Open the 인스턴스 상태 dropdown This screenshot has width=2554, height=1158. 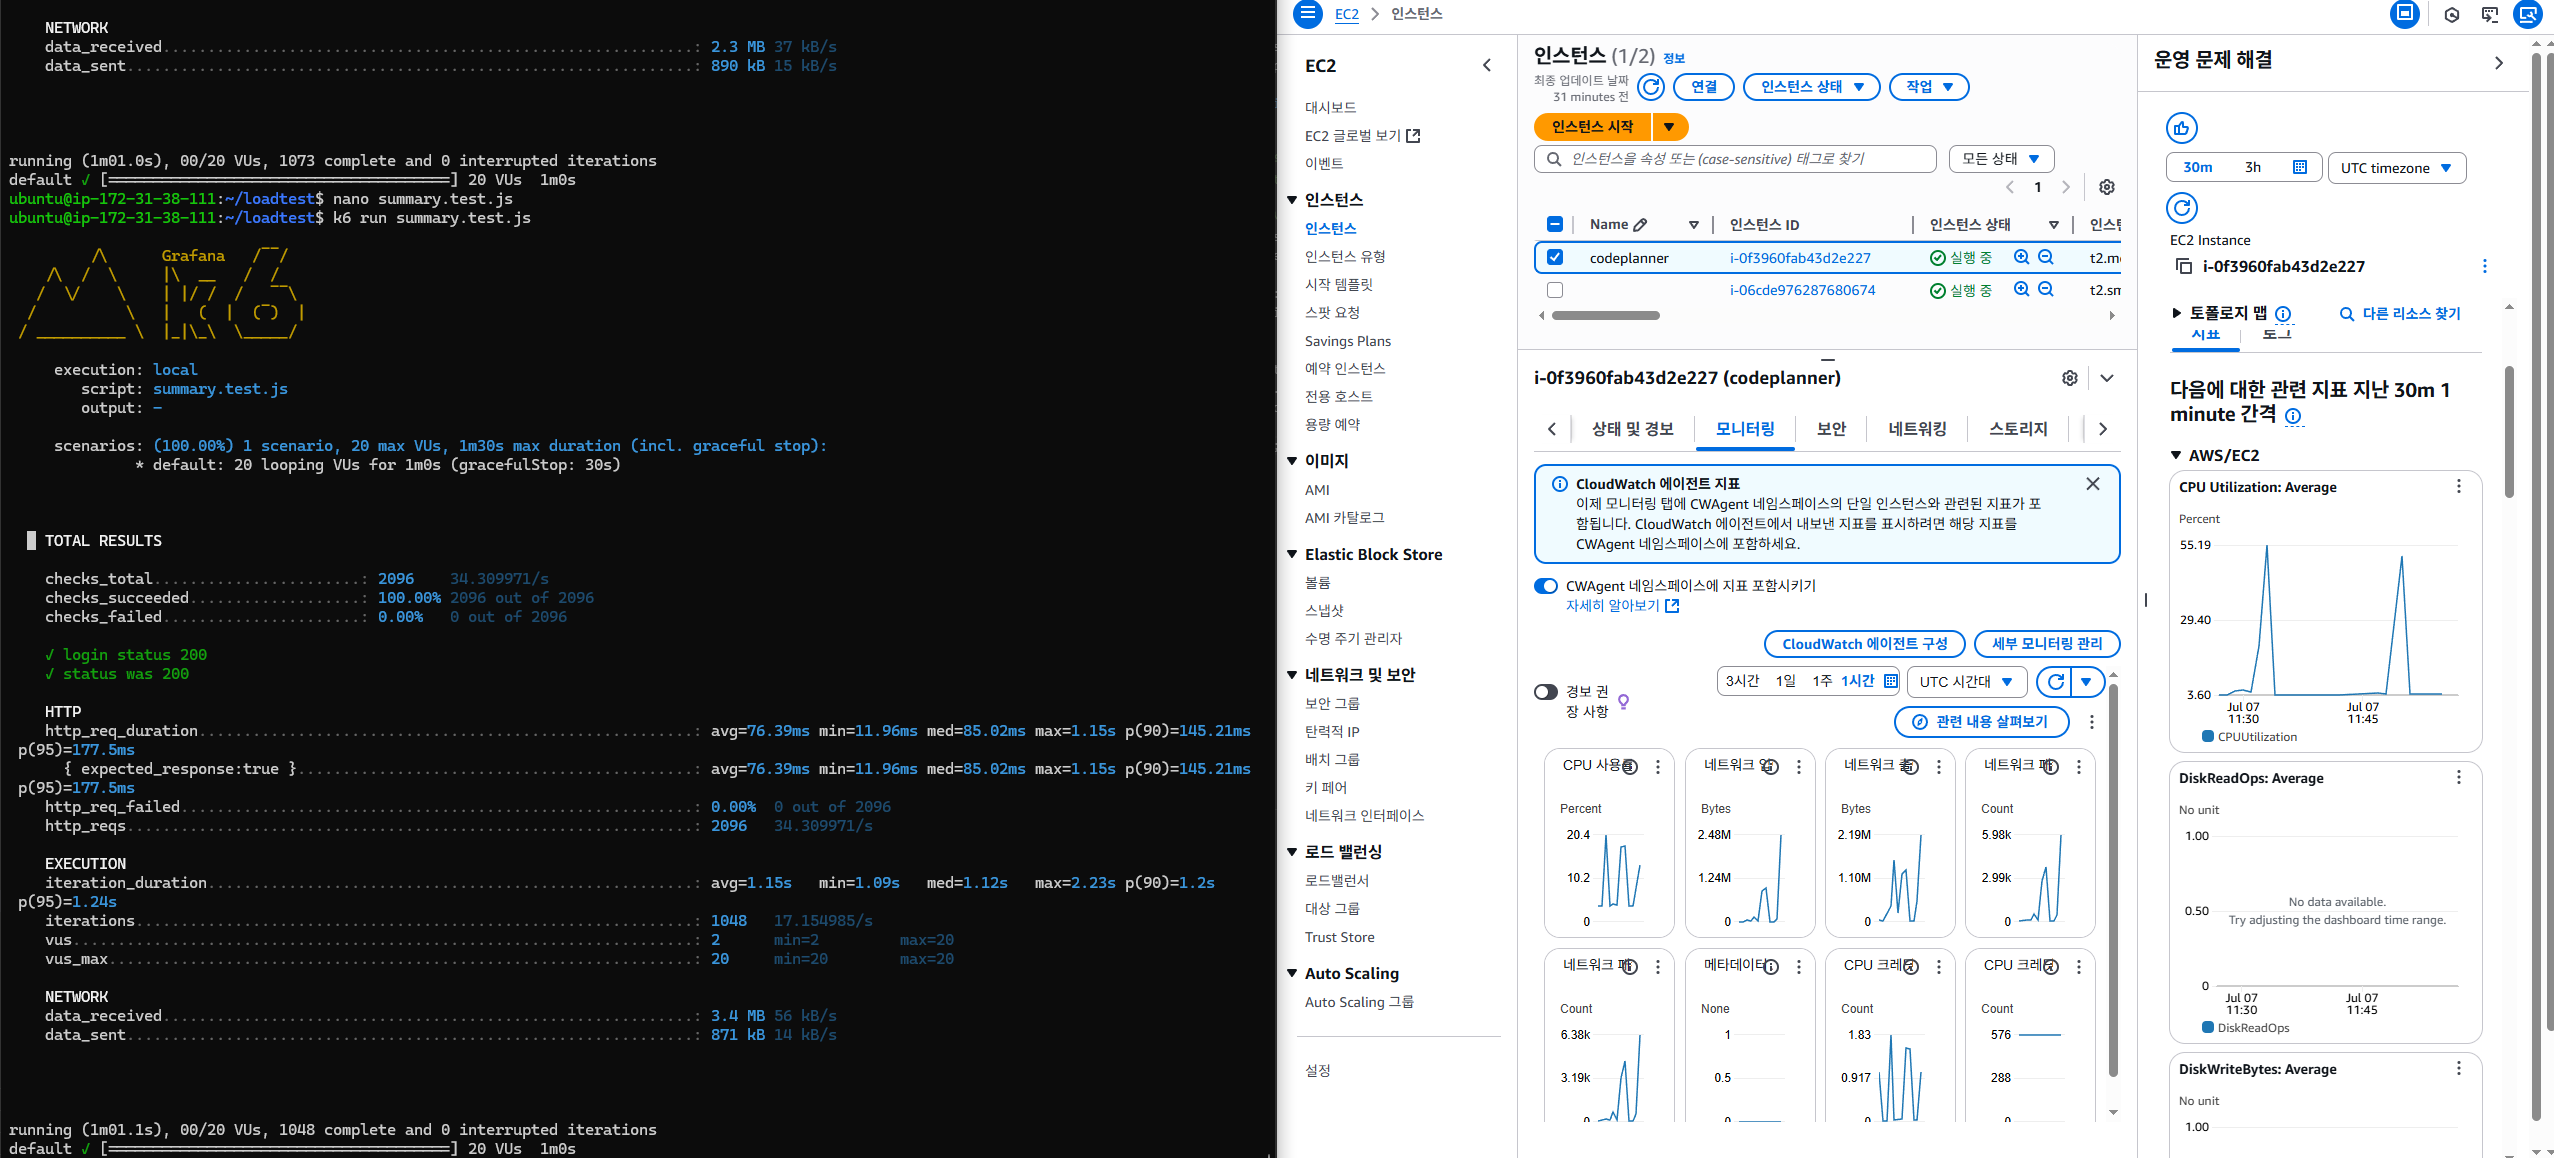(x=1811, y=87)
